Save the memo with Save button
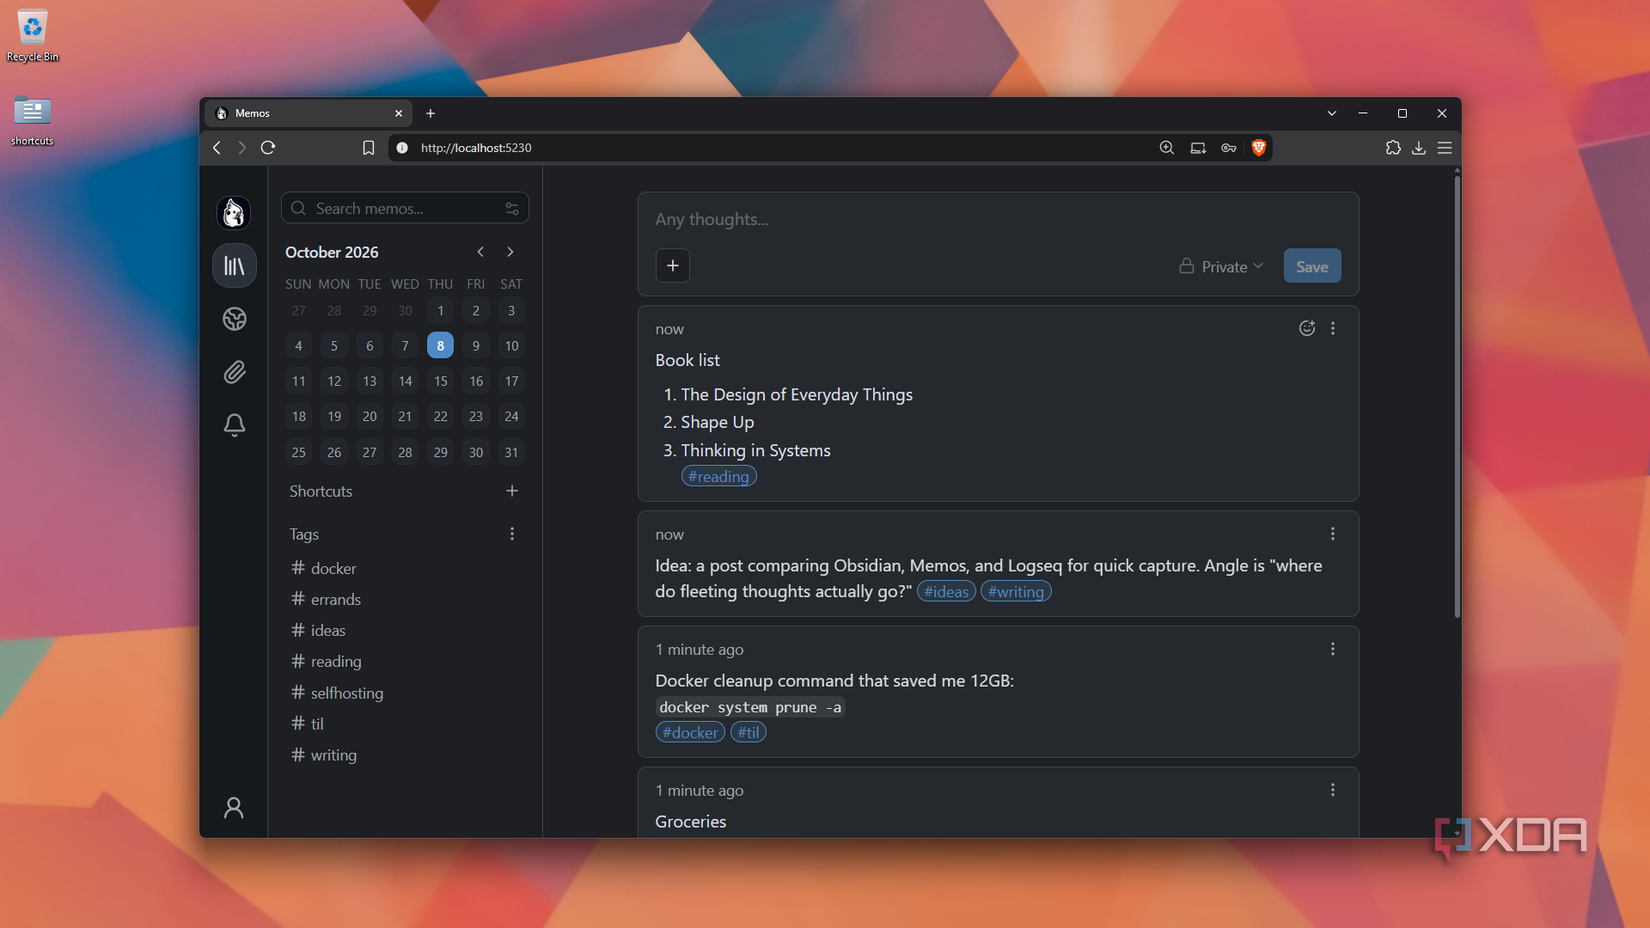 [x=1312, y=266]
